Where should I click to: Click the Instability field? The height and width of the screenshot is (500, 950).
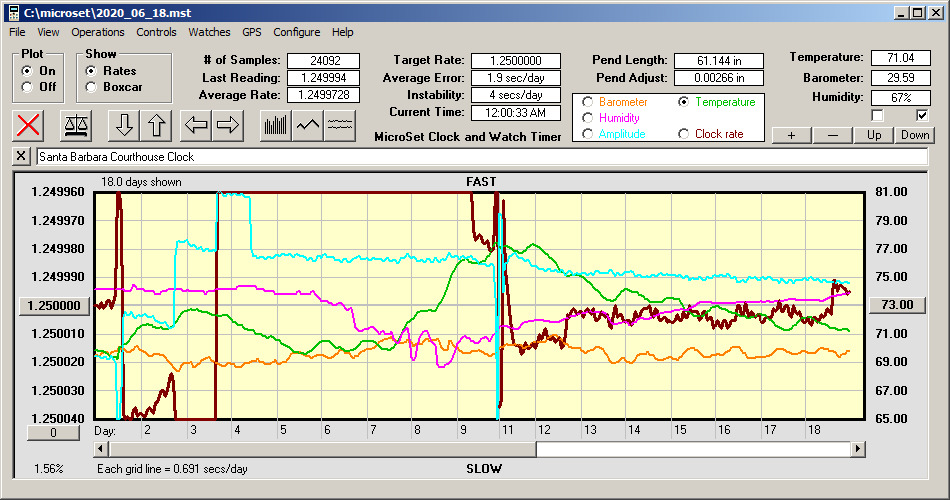coord(516,95)
